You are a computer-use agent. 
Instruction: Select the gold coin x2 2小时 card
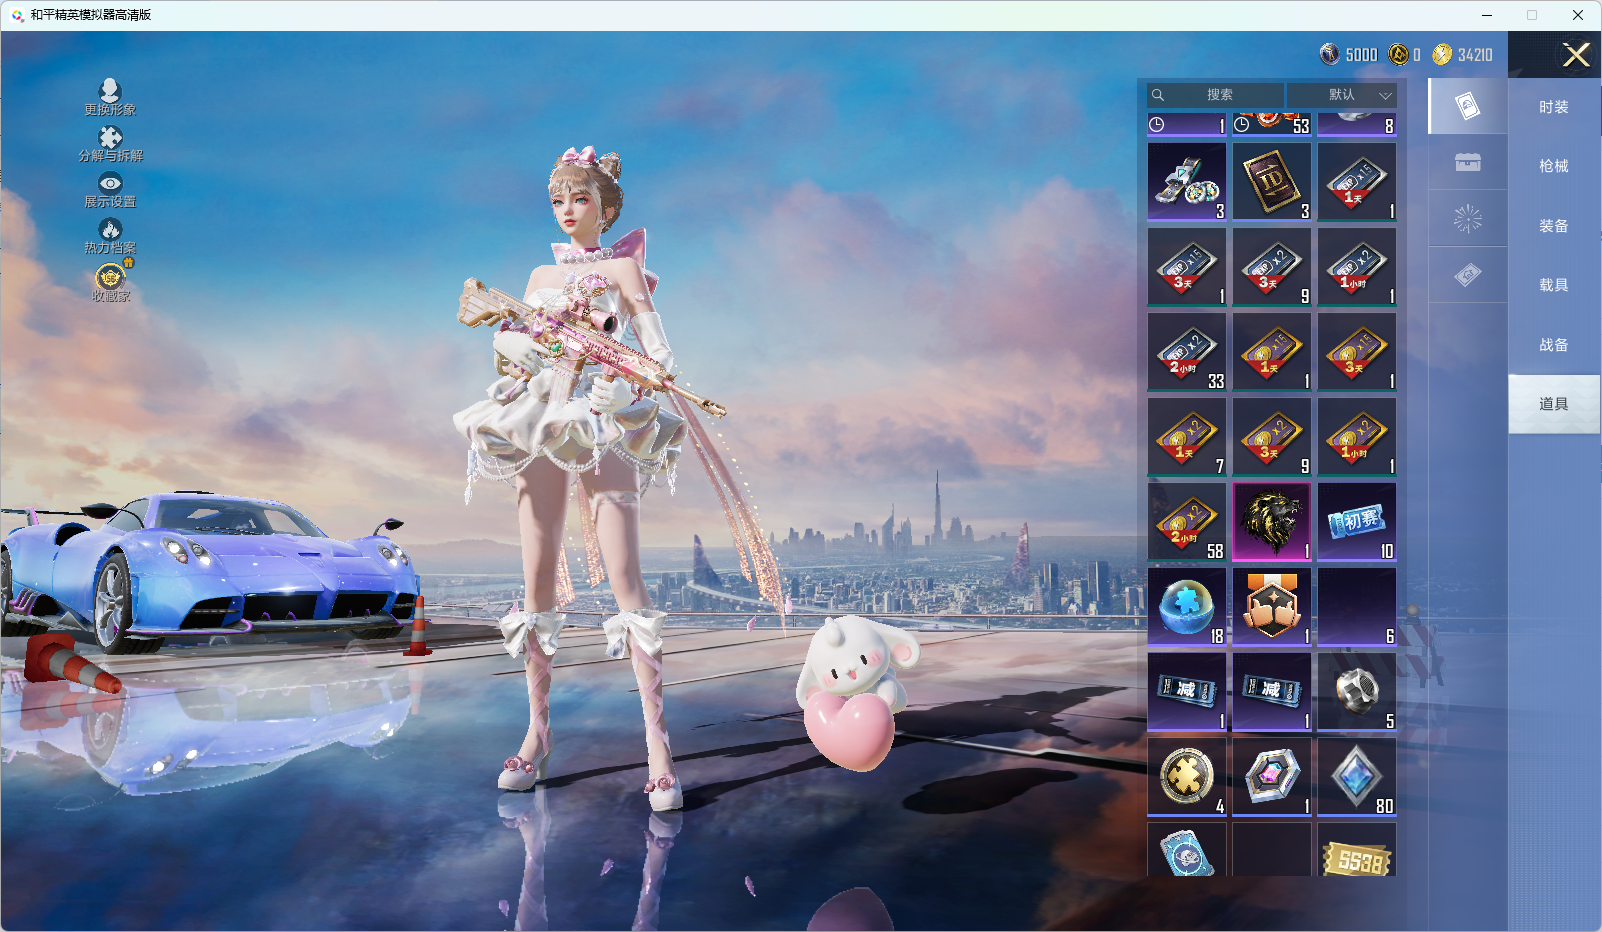click(1187, 522)
